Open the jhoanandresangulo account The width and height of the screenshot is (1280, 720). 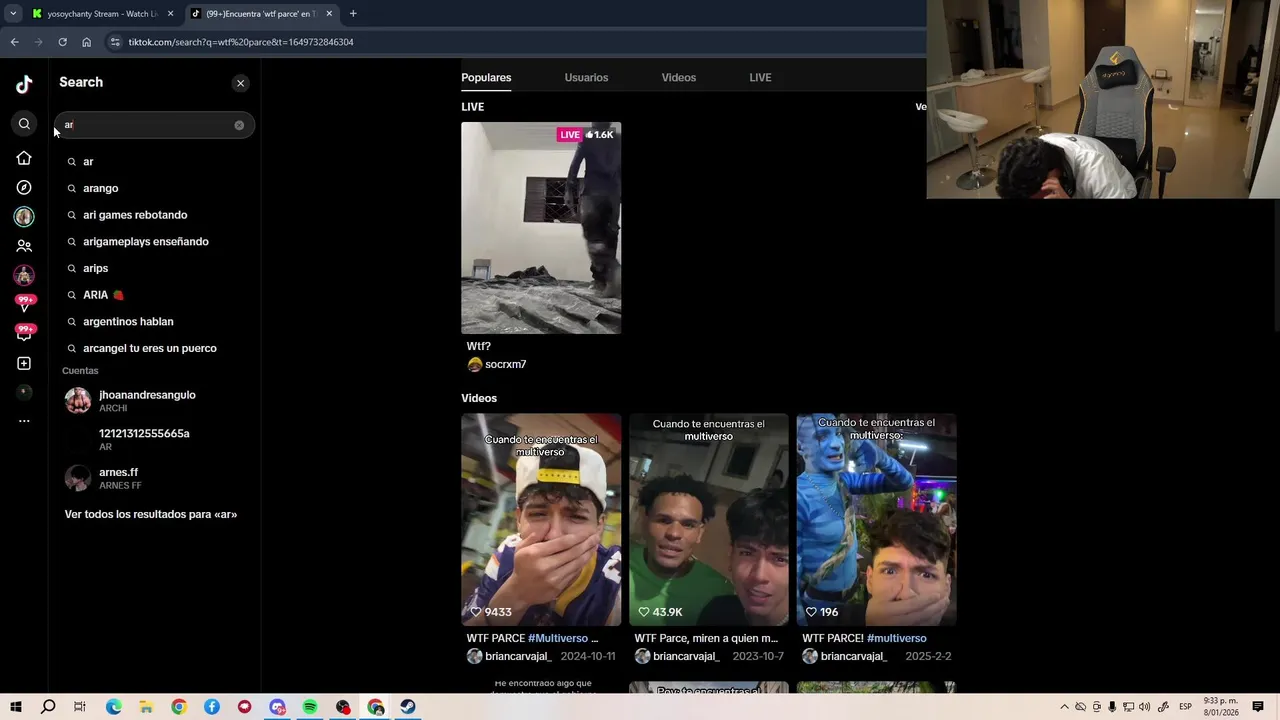[155, 401]
